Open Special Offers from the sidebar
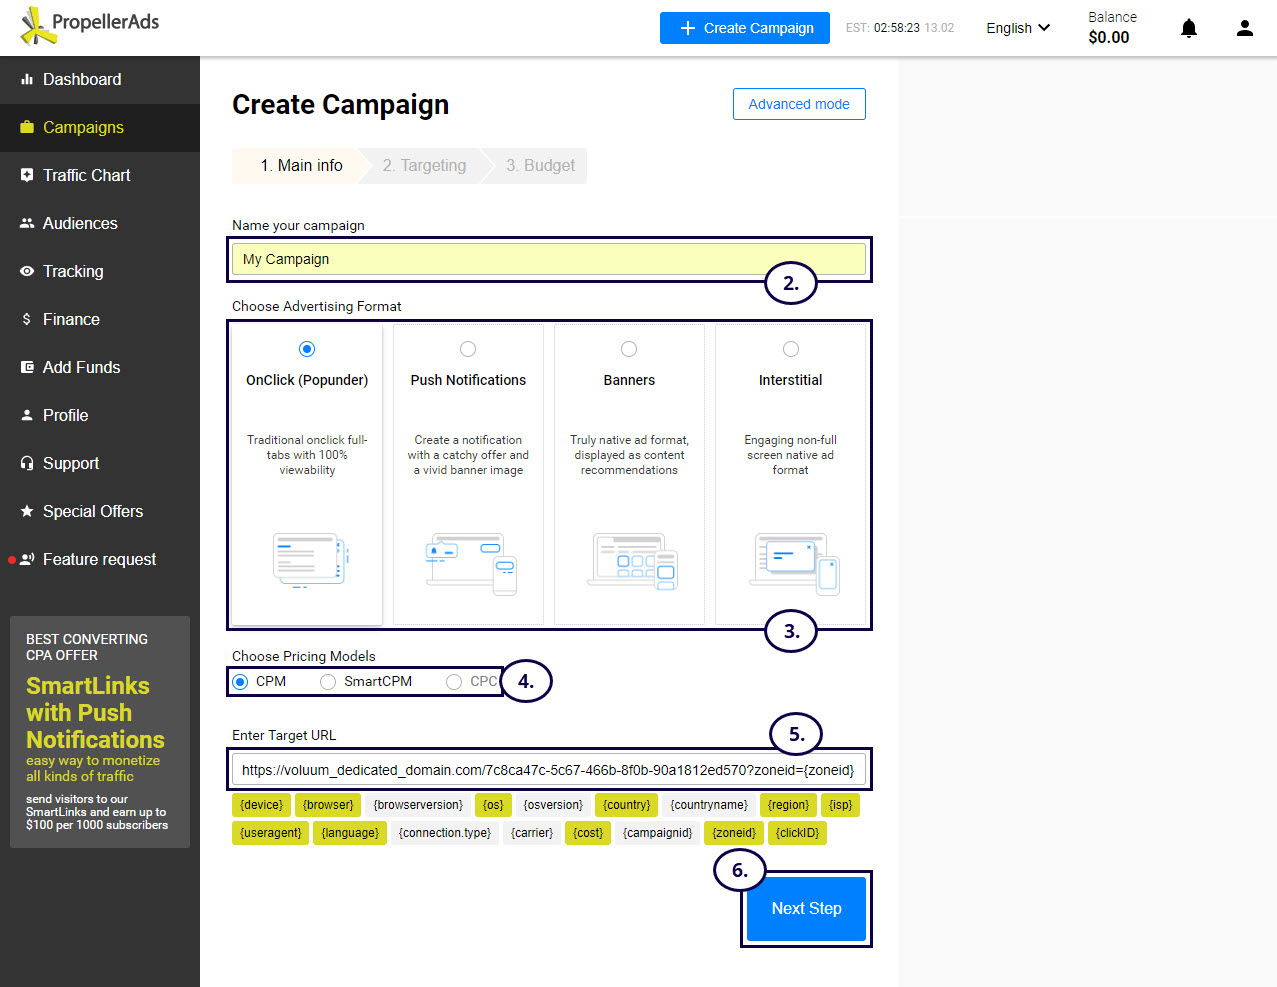This screenshot has width=1277, height=987. coord(92,512)
